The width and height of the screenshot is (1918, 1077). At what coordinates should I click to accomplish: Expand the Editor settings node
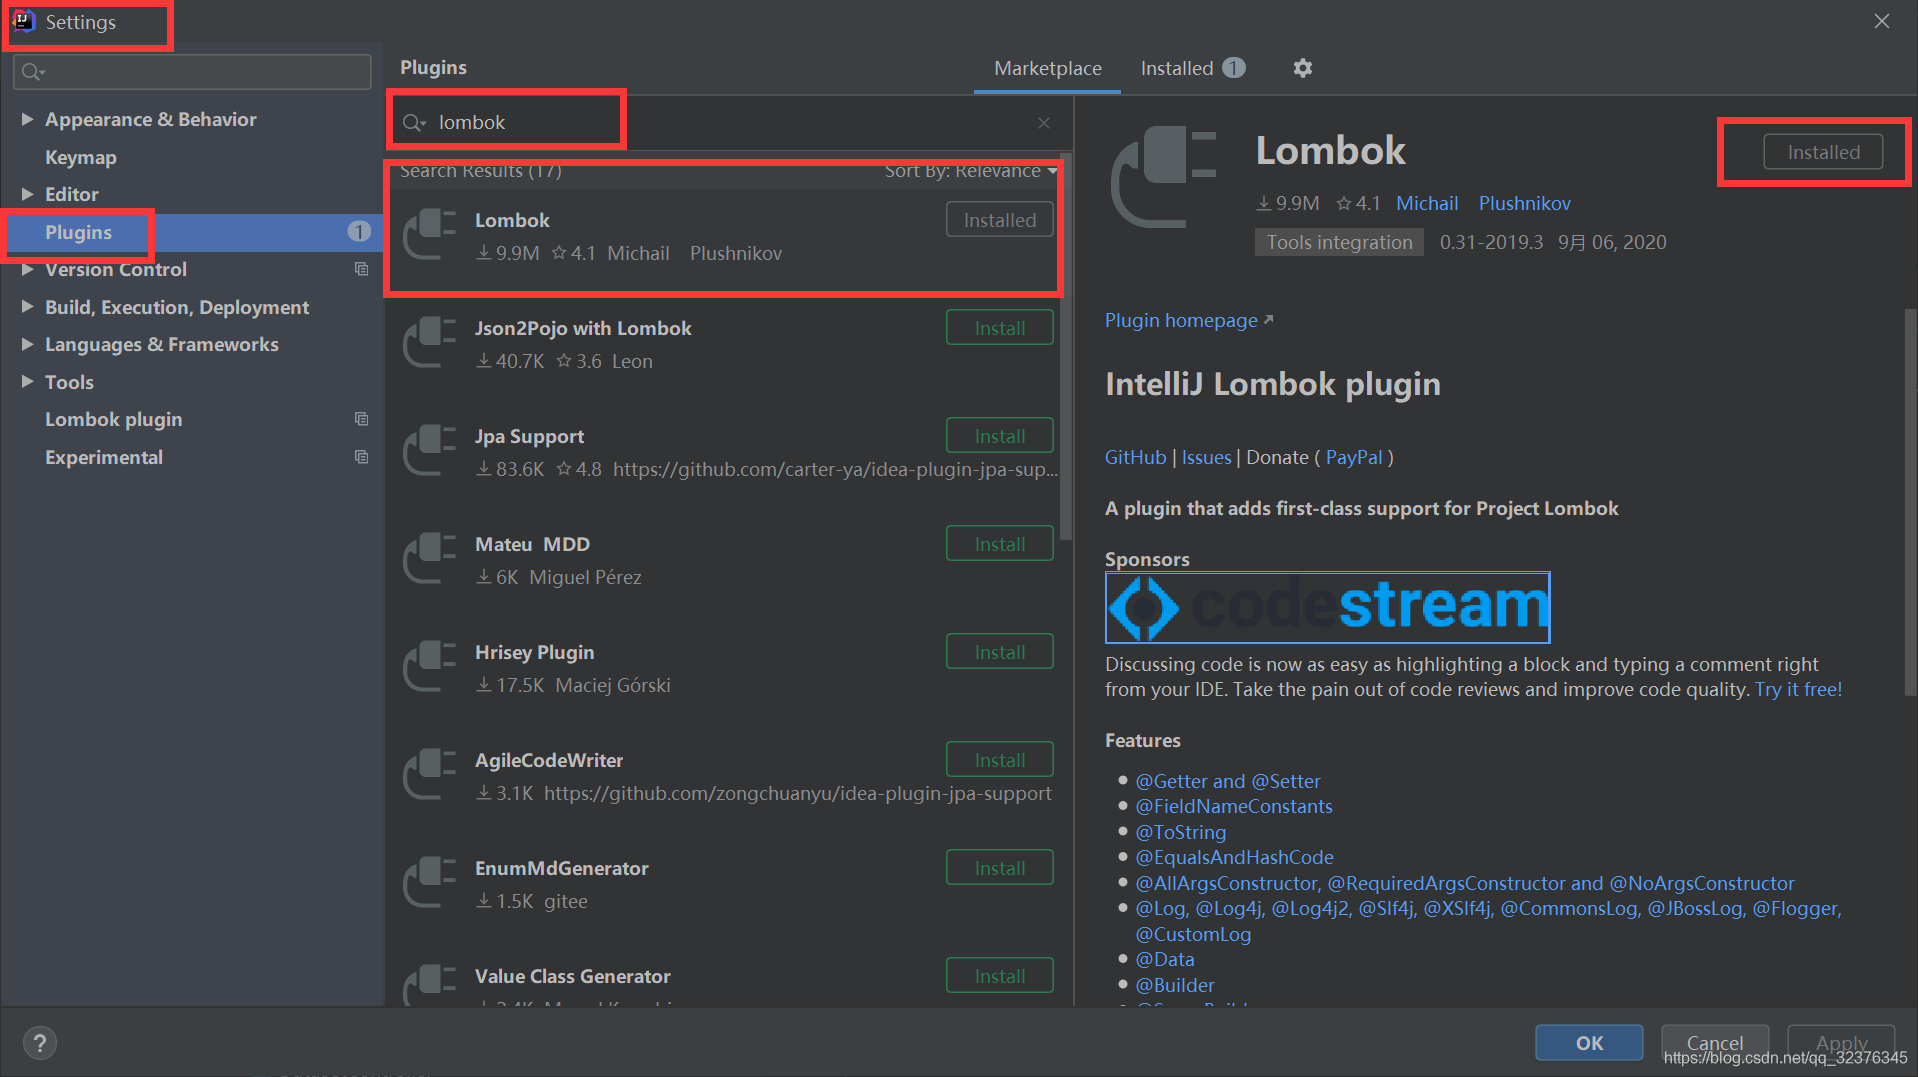pyautogui.click(x=27, y=194)
